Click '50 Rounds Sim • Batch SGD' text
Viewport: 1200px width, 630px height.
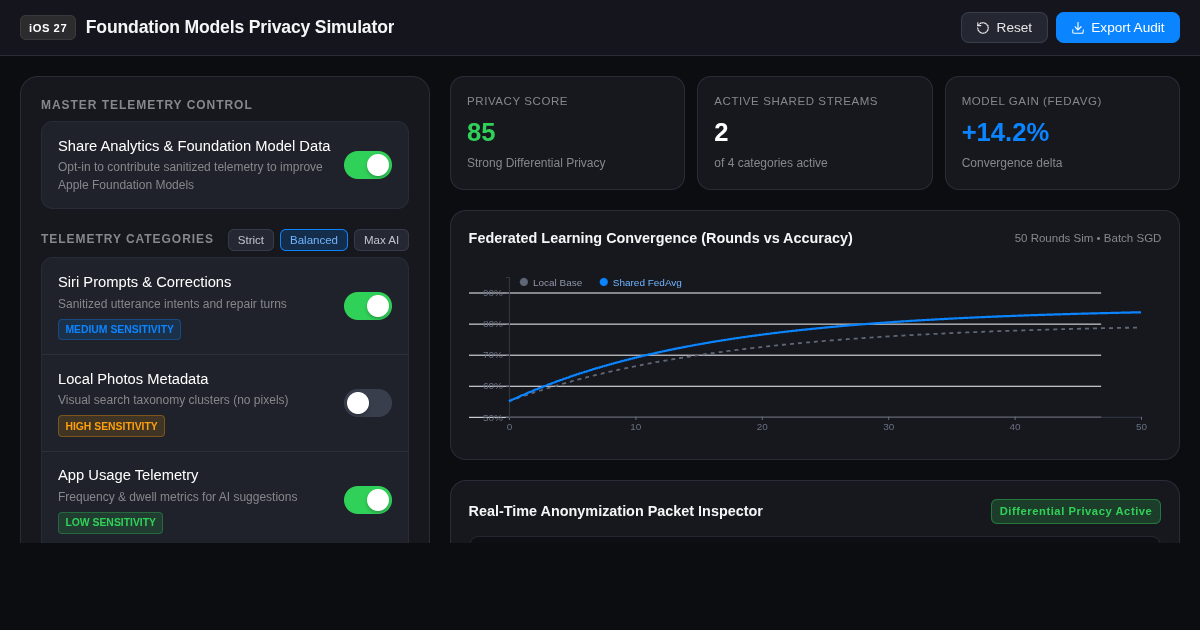[x=1088, y=238]
